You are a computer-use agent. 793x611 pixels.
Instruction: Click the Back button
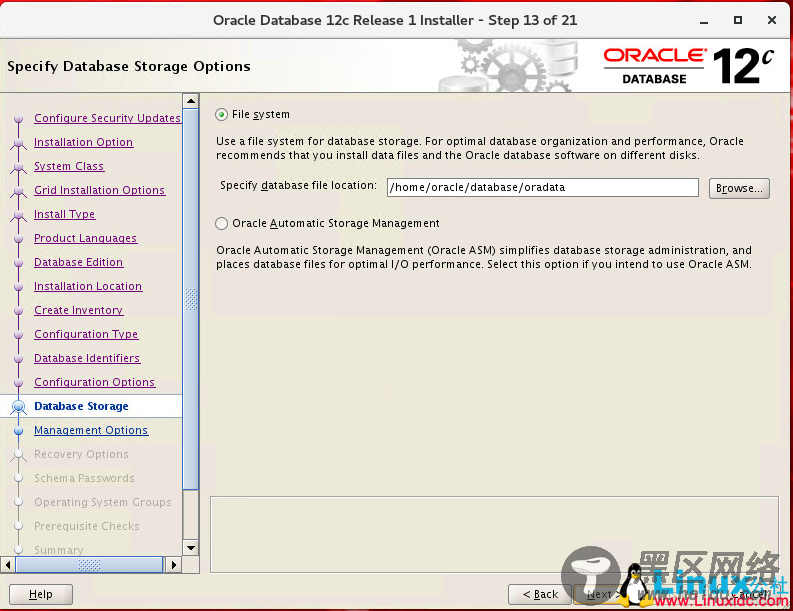click(x=540, y=594)
